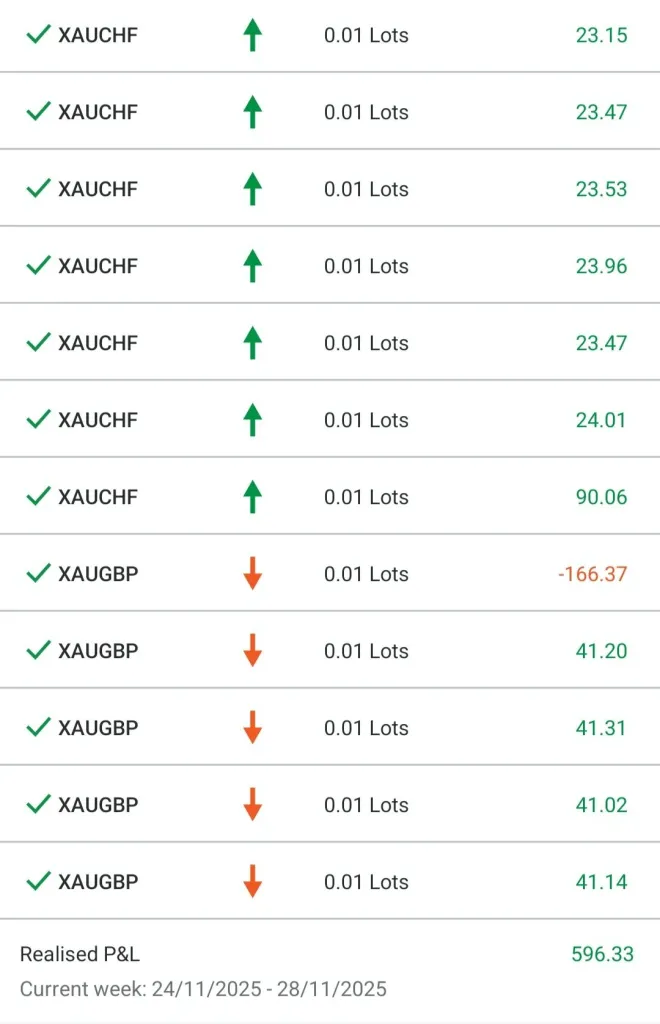Image resolution: width=660 pixels, height=1024 pixels.
Task: Click the XAUGBP symbol on the -166.37 trade
Action: pyautogui.click(x=98, y=574)
